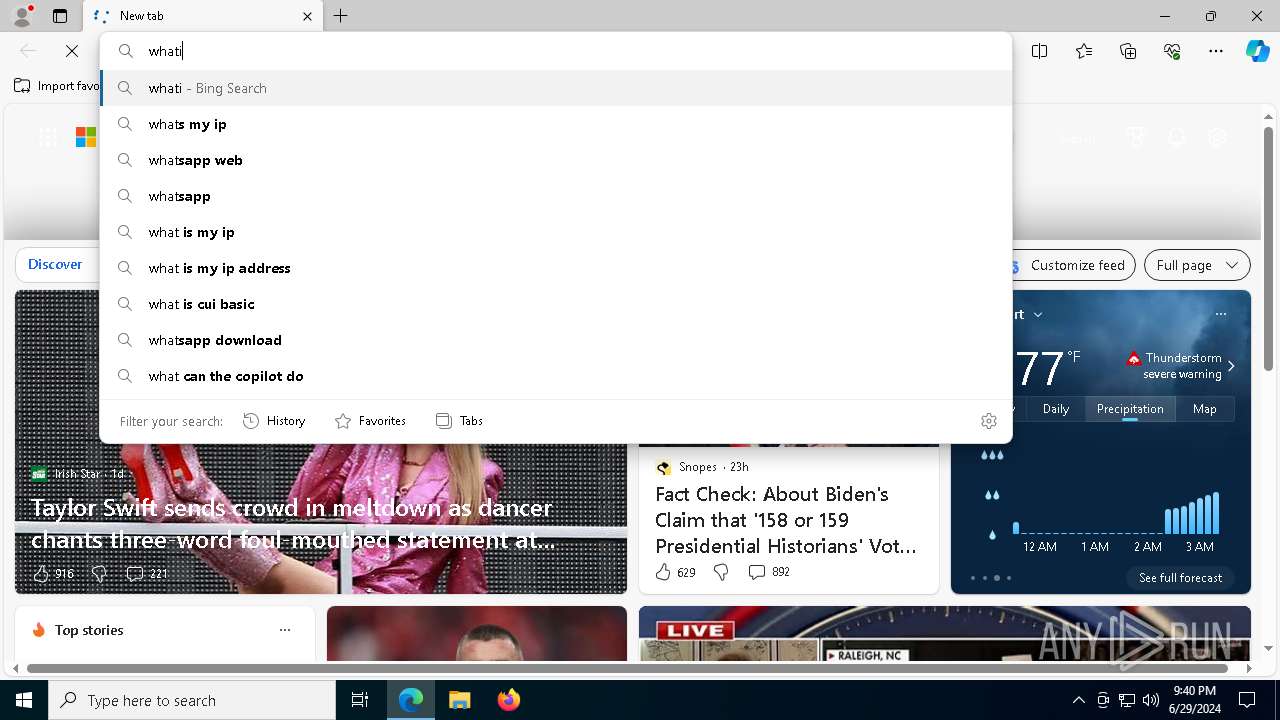This screenshot has height=720, width=1280.
Task: Select suggestion 'what can the copilot do'
Action: pyautogui.click(x=556, y=376)
